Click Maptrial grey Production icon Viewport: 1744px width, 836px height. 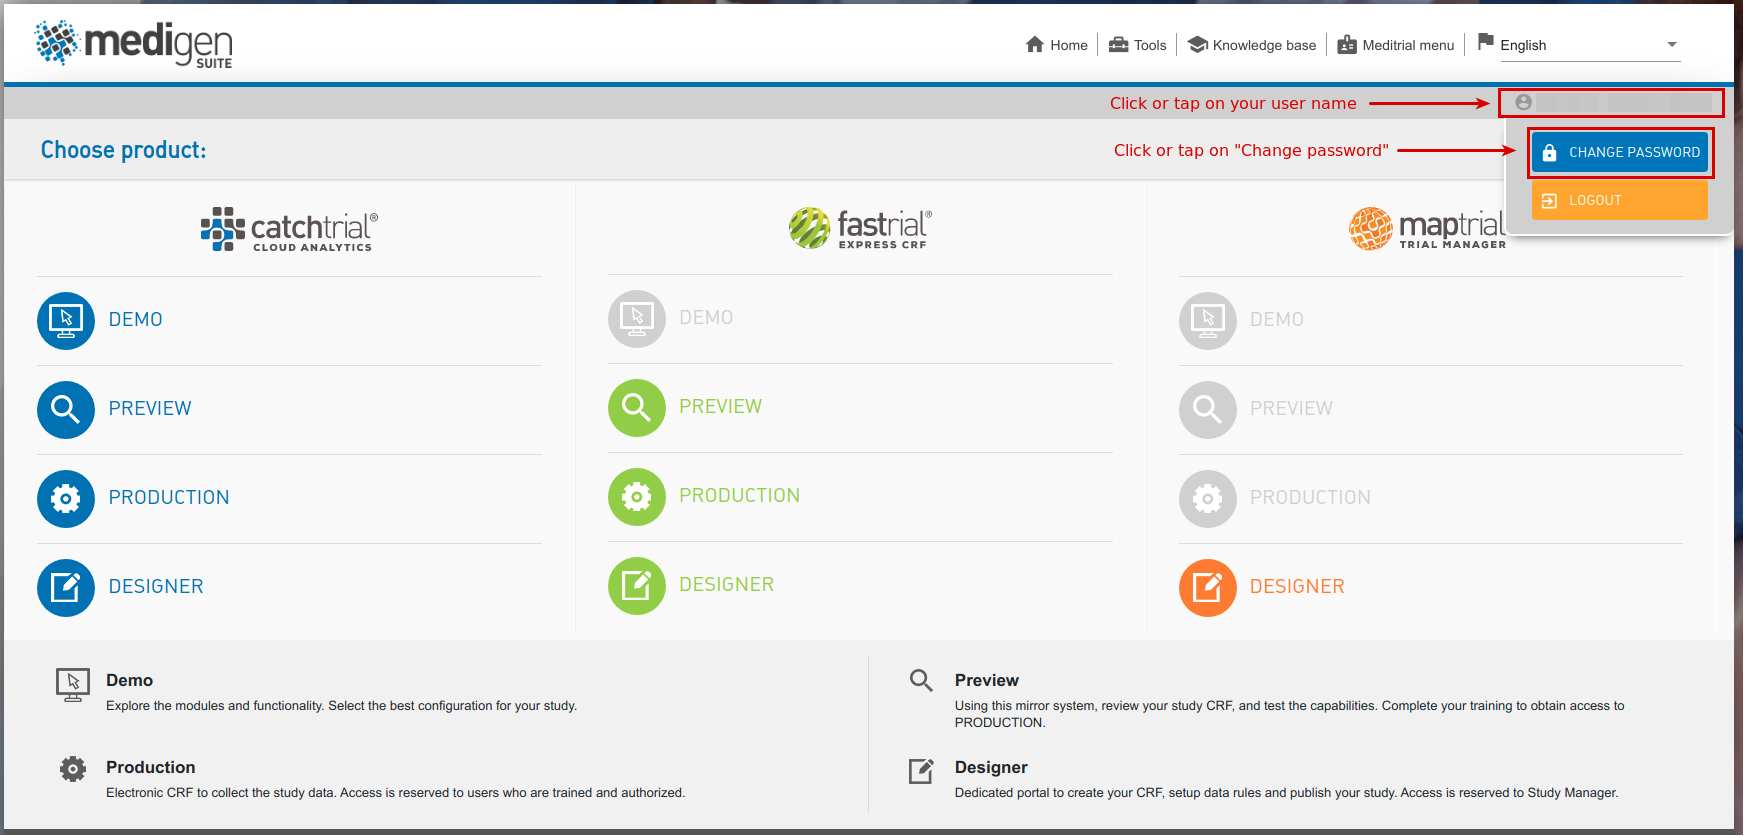pyautogui.click(x=1208, y=498)
